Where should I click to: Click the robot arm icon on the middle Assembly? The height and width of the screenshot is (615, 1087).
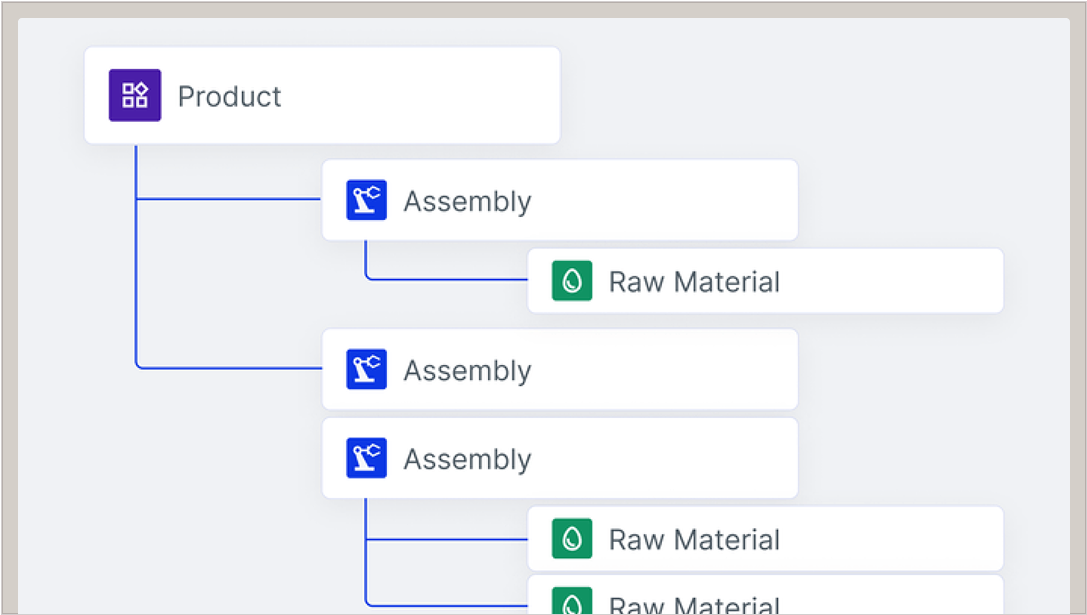[366, 369]
